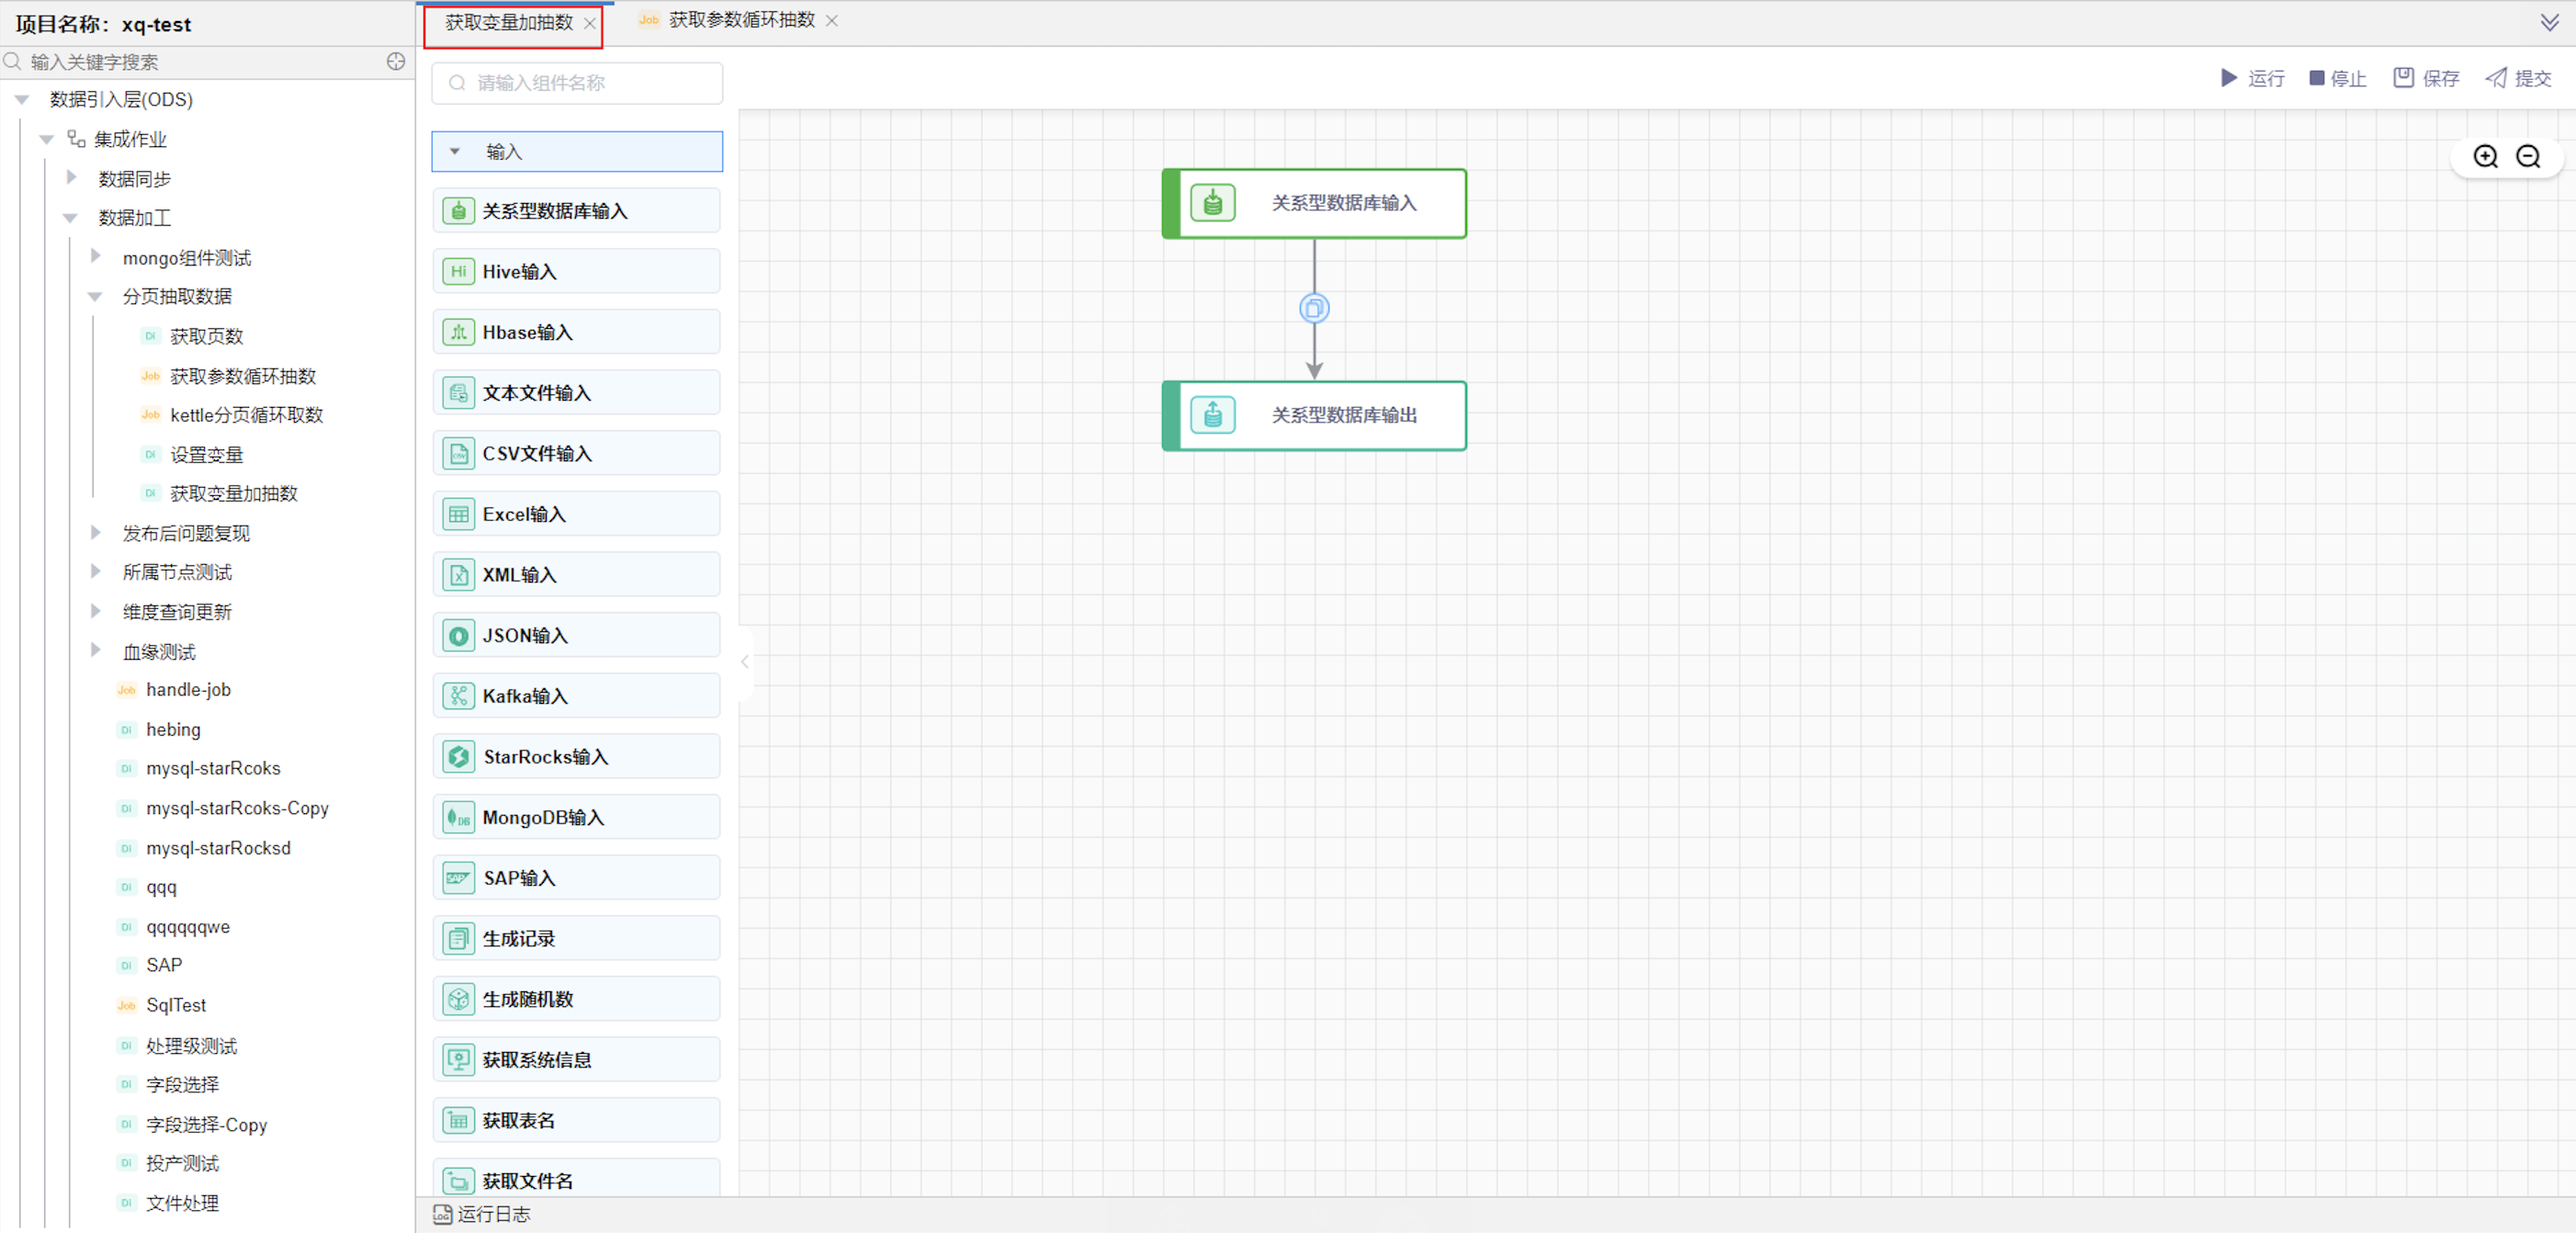The width and height of the screenshot is (2576, 1233).
Task: Open the 运行日志 log panel
Action: (x=483, y=1214)
